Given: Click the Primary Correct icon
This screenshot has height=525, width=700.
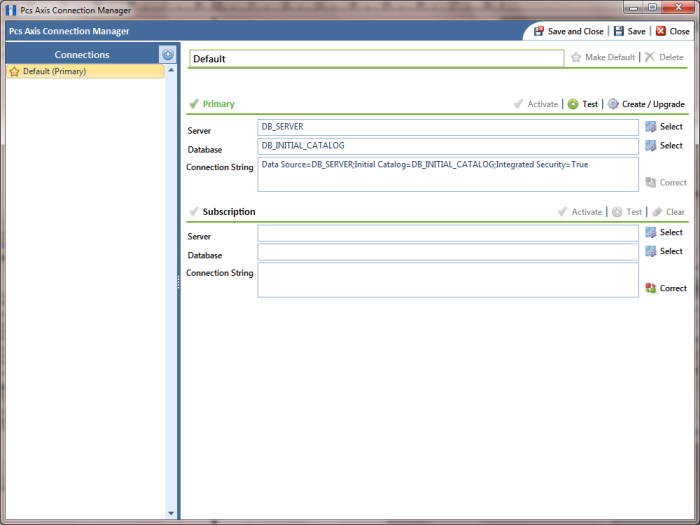Looking at the screenshot, I should point(651,183).
